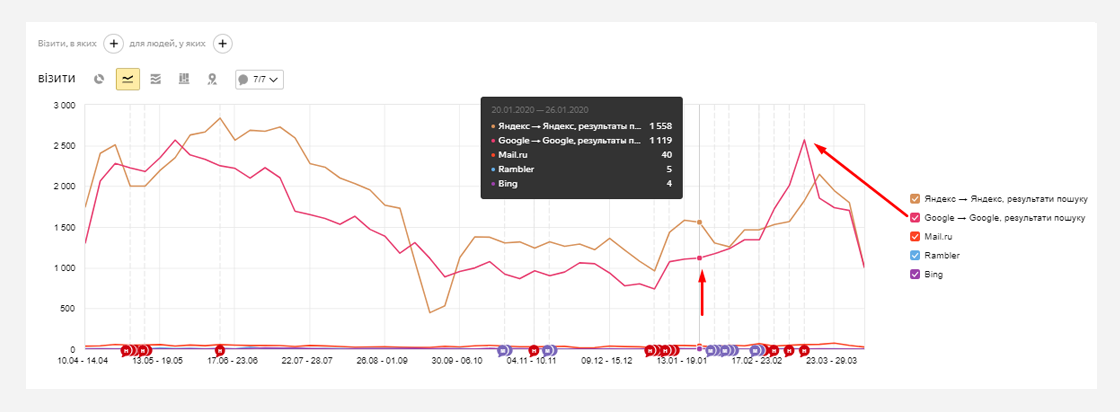1120x412 pixels.
Task: Click the red annotation marker near 17.06 - 23.06
Action: (x=220, y=350)
